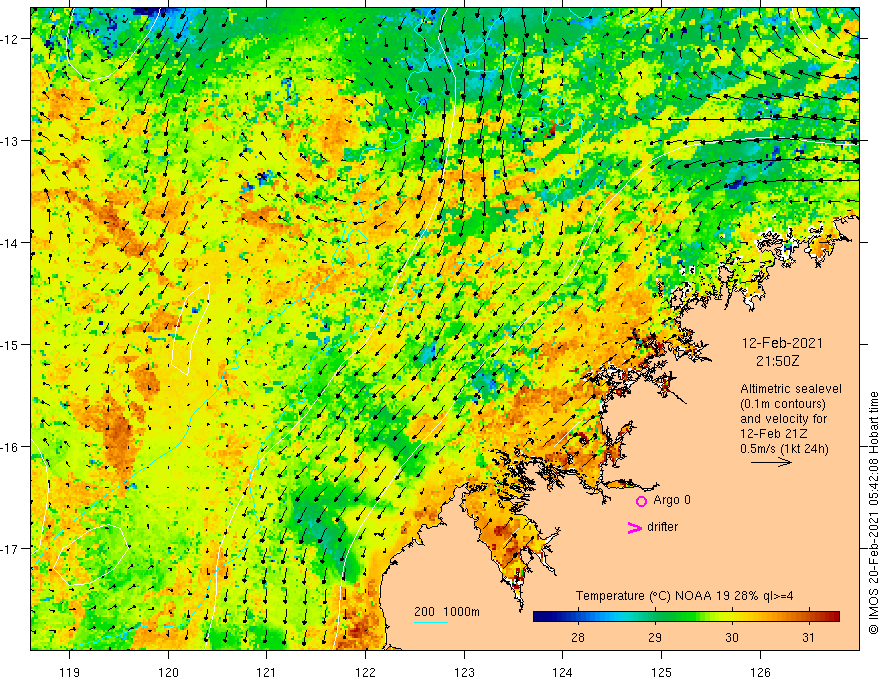This screenshot has height=680, width=880.
Task: Click the temperature color scale bar
Action: click(686, 617)
